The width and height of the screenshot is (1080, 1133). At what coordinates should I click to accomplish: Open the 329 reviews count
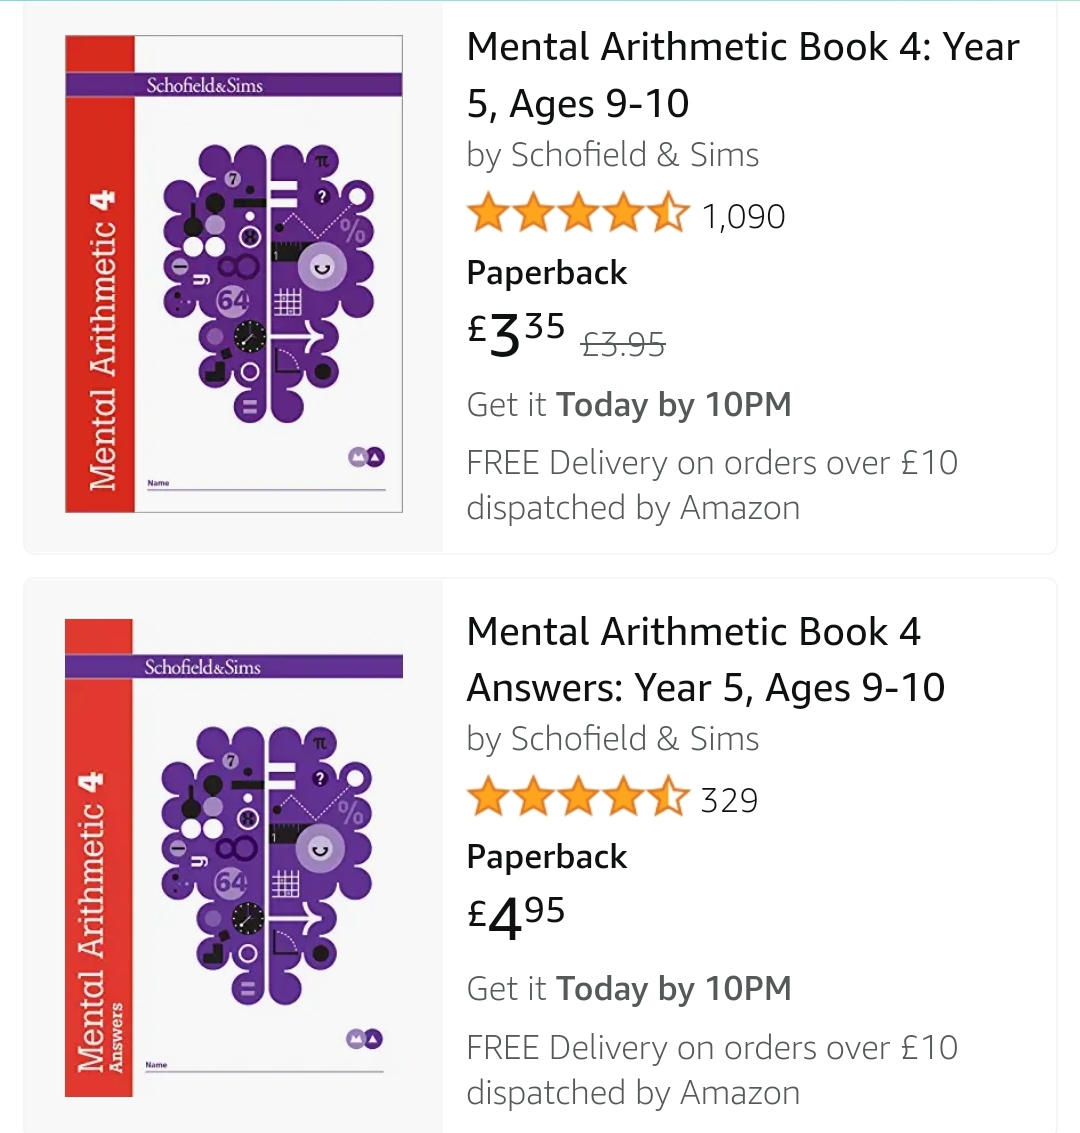(x=729, y=800)
